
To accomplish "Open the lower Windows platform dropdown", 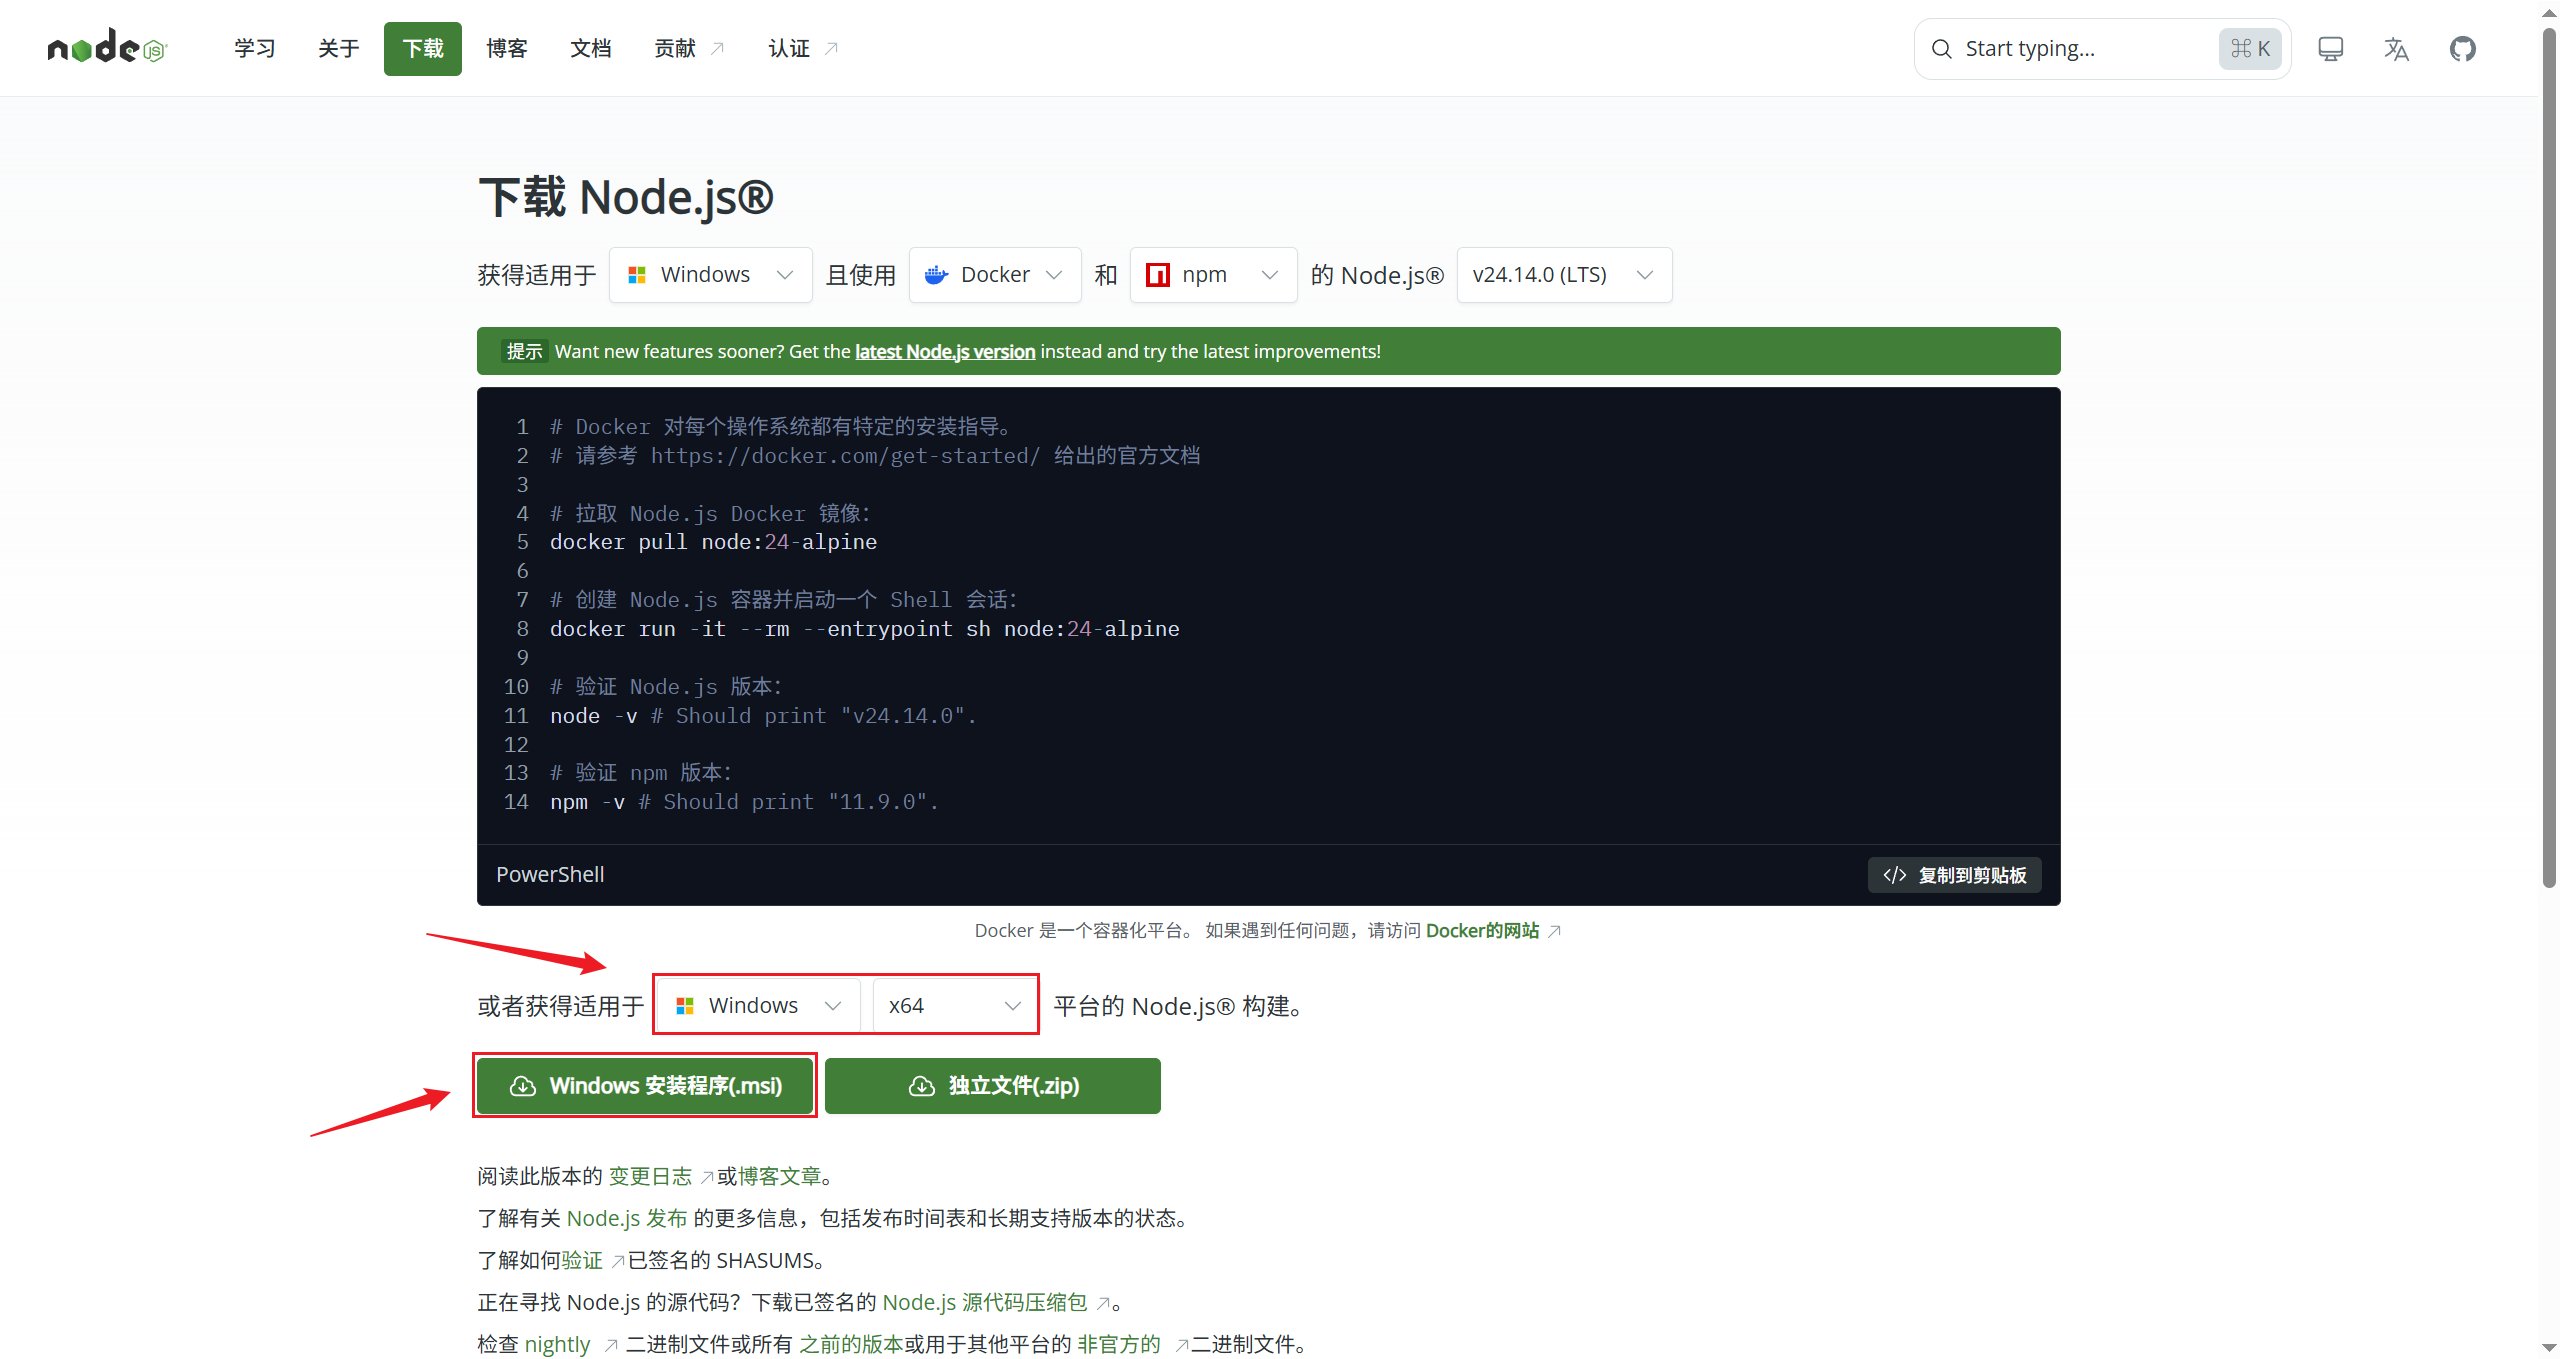I will tap(758, 1006).
